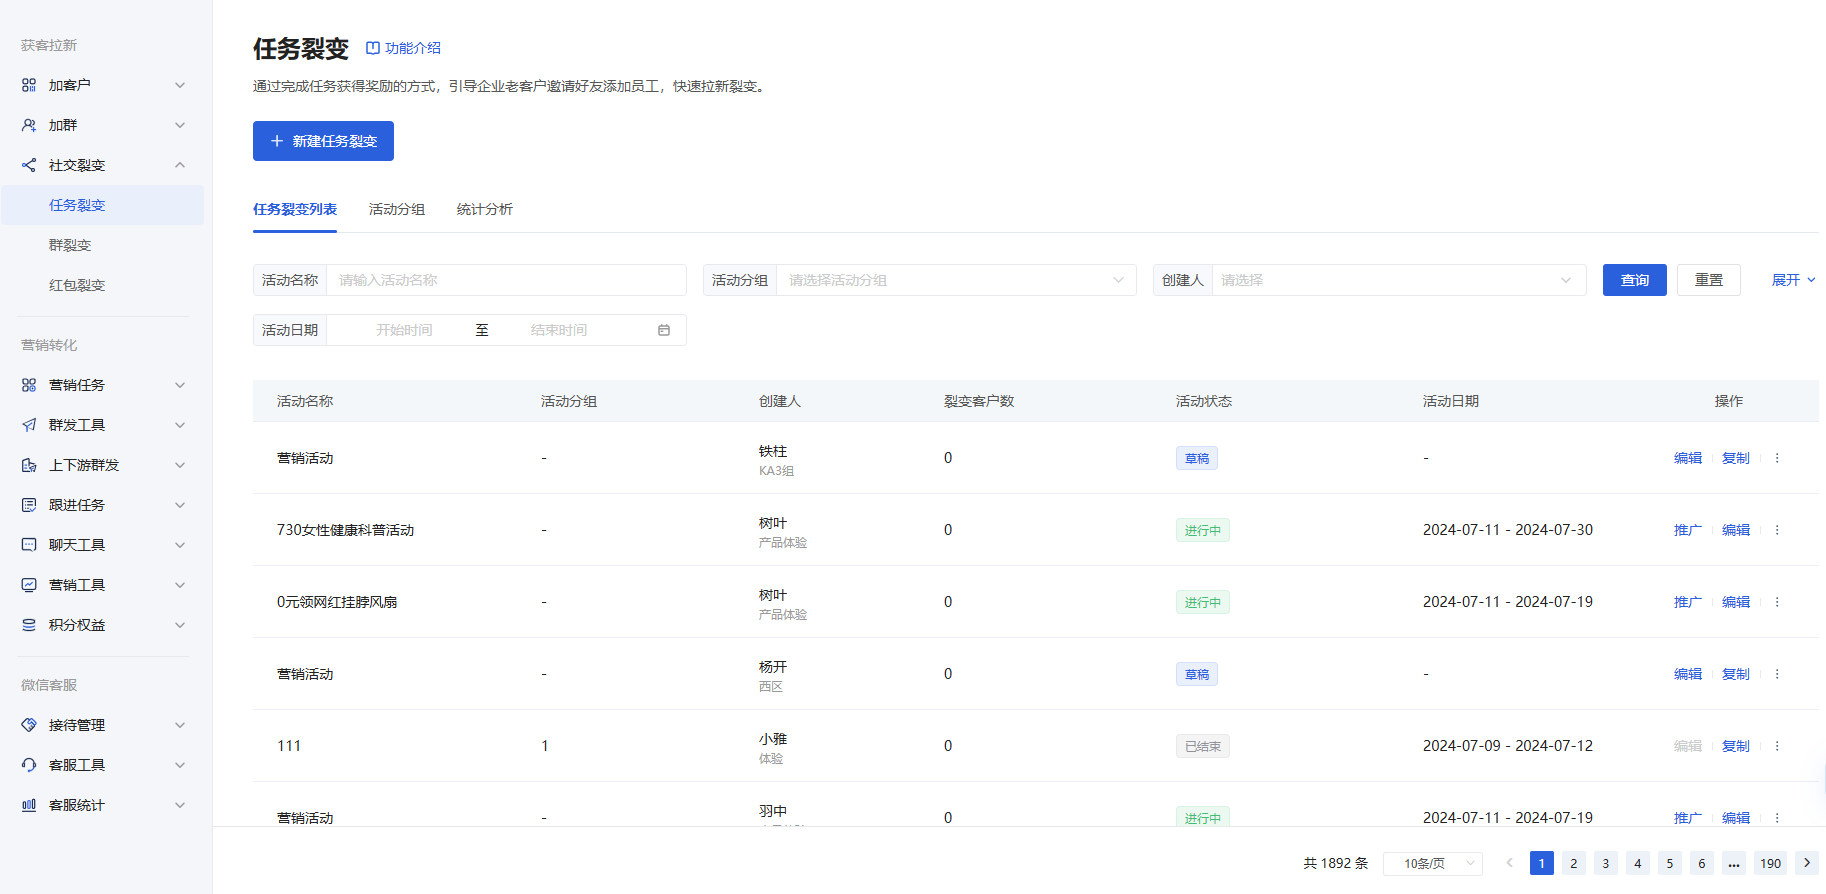Viewport: 1826px width, 894px height.
Task: Click the 群发工具 paper-plane icon
Action: pos(29,425)
